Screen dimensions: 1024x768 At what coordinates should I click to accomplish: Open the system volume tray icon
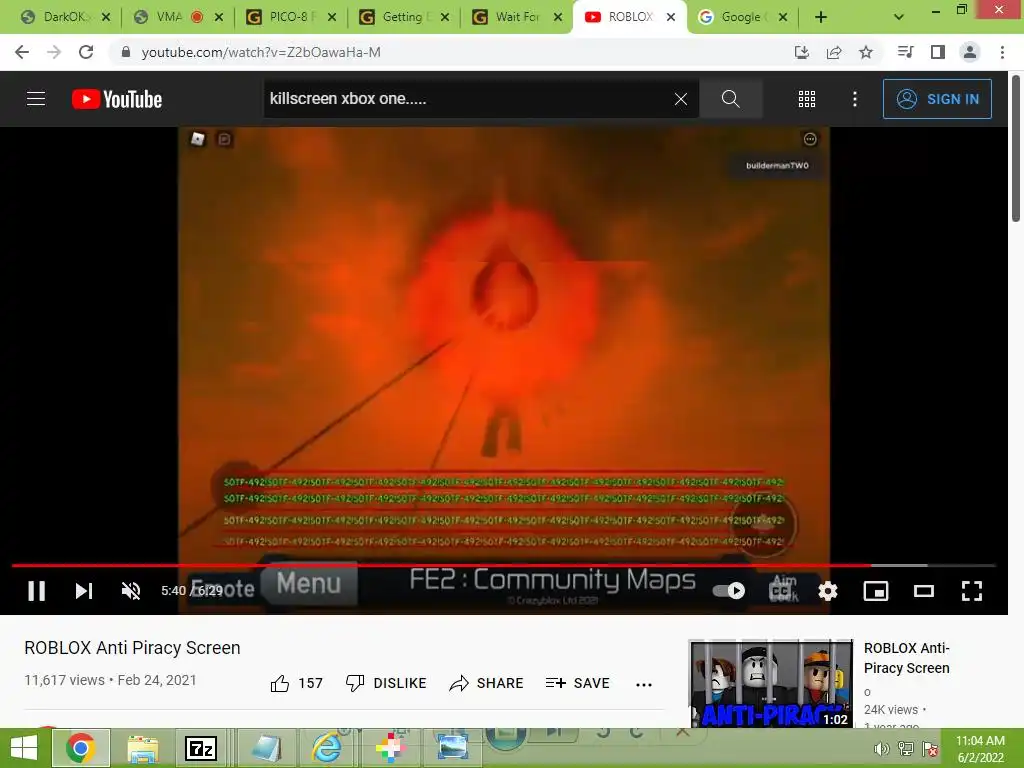coord(881,749)
